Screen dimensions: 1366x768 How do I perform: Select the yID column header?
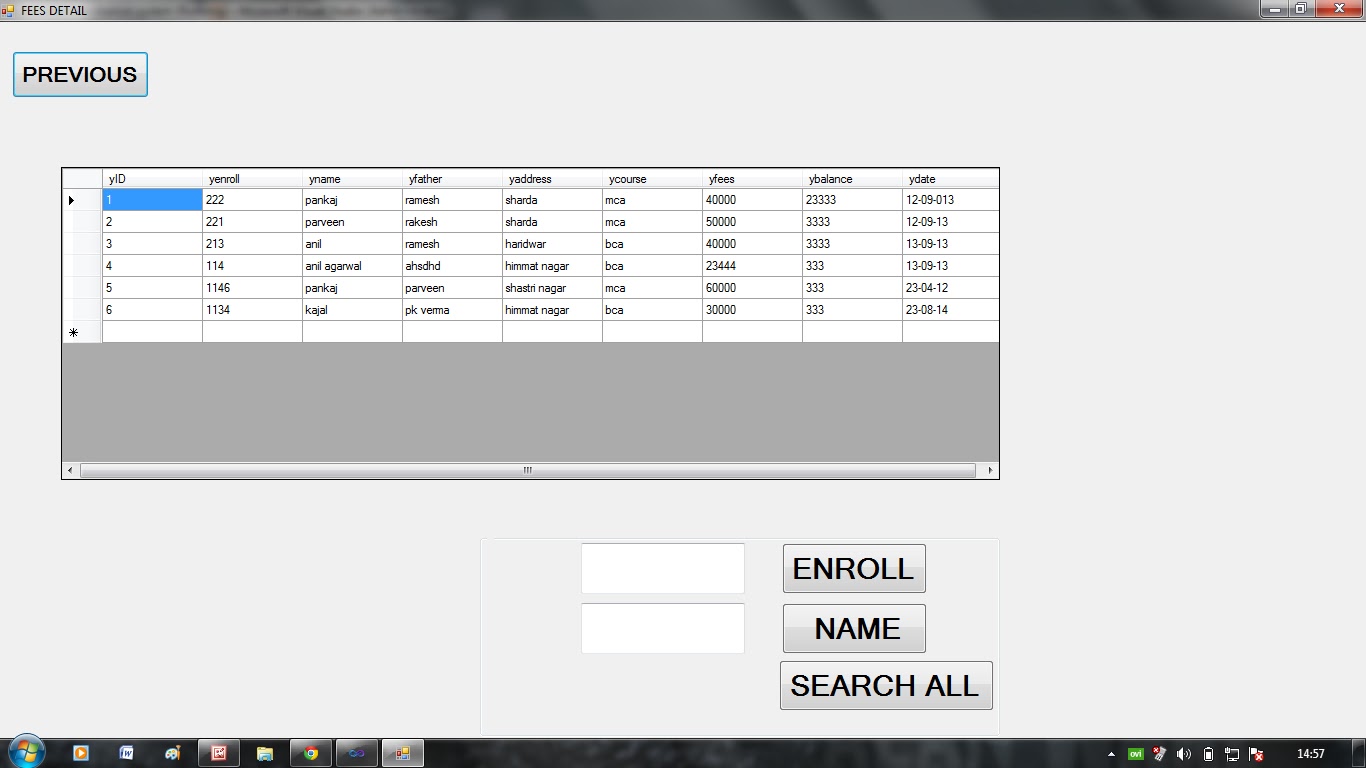[x=151, y=179]
